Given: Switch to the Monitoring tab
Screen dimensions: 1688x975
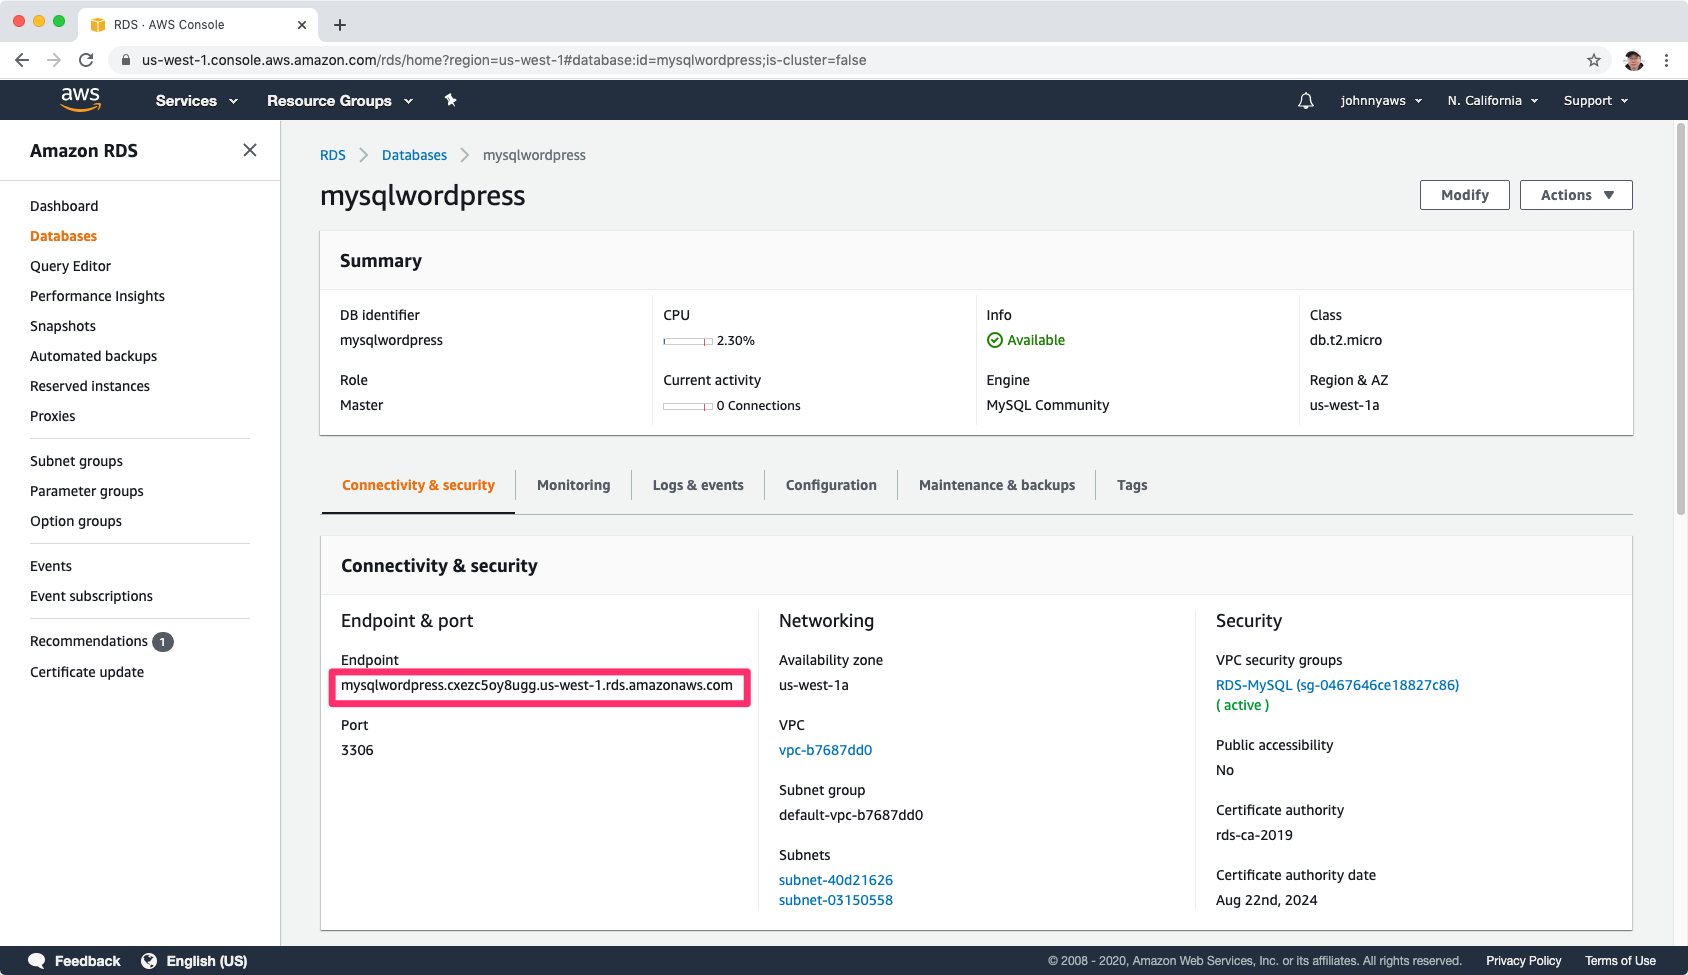Looking at the screenshot, I should tap(573, 485).
